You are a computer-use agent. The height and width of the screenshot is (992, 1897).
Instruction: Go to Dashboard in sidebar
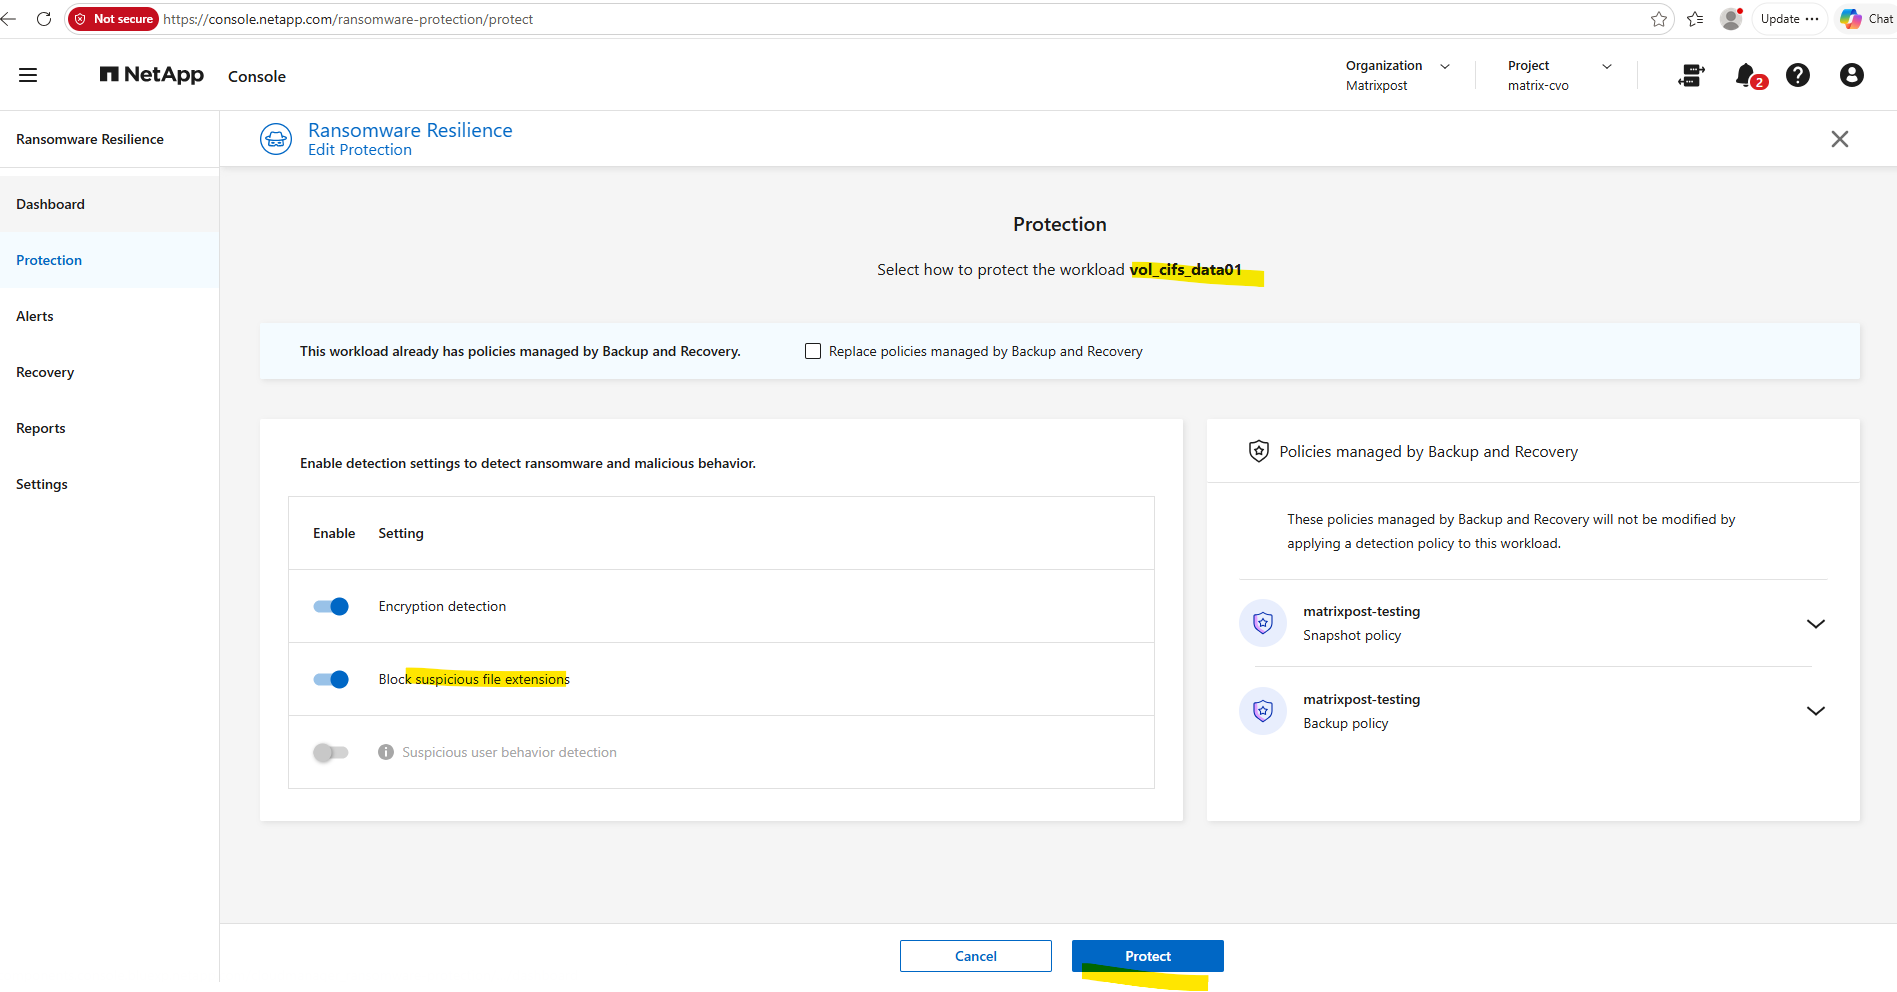click(x=50, y=204)
